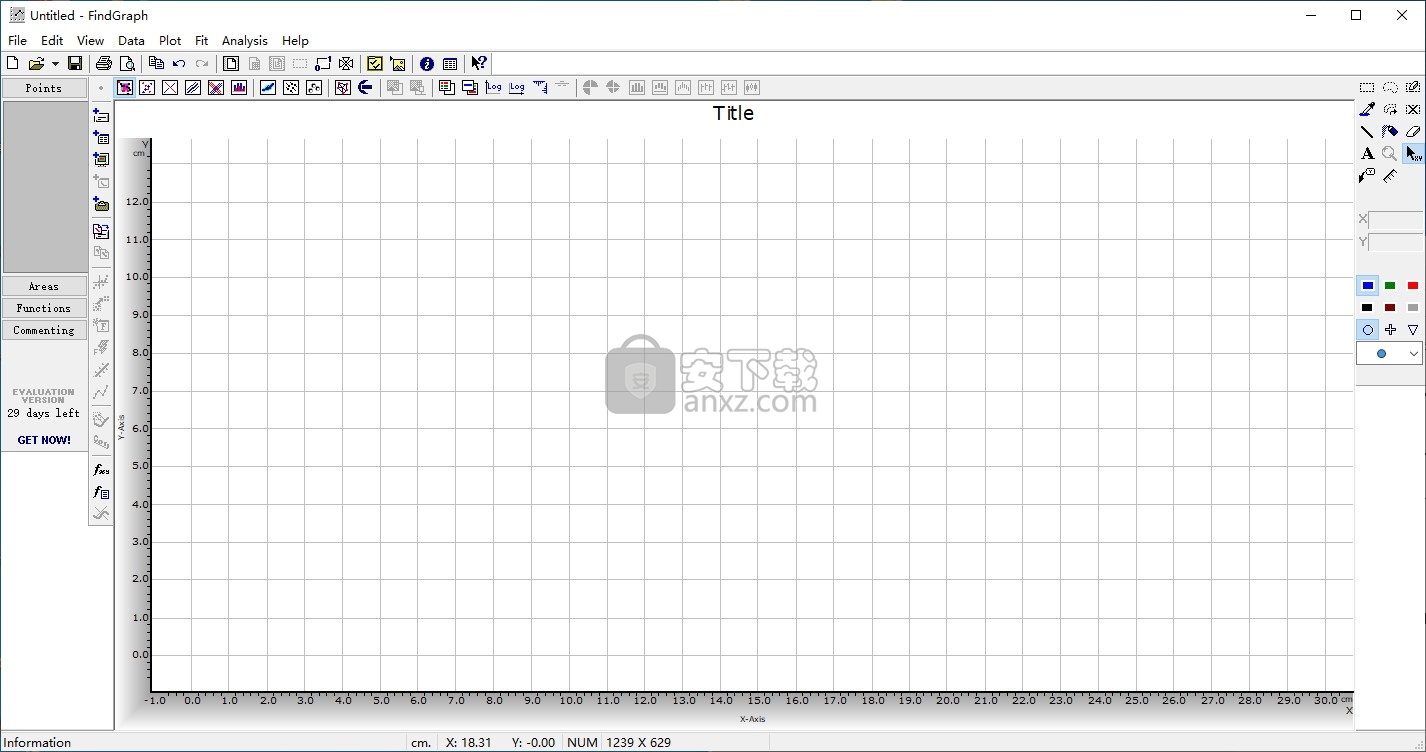Open Print Preview magnifier-page icon
Viewport: 1426px width, 752px height.
pyautogui.click(x=127, y=63)
